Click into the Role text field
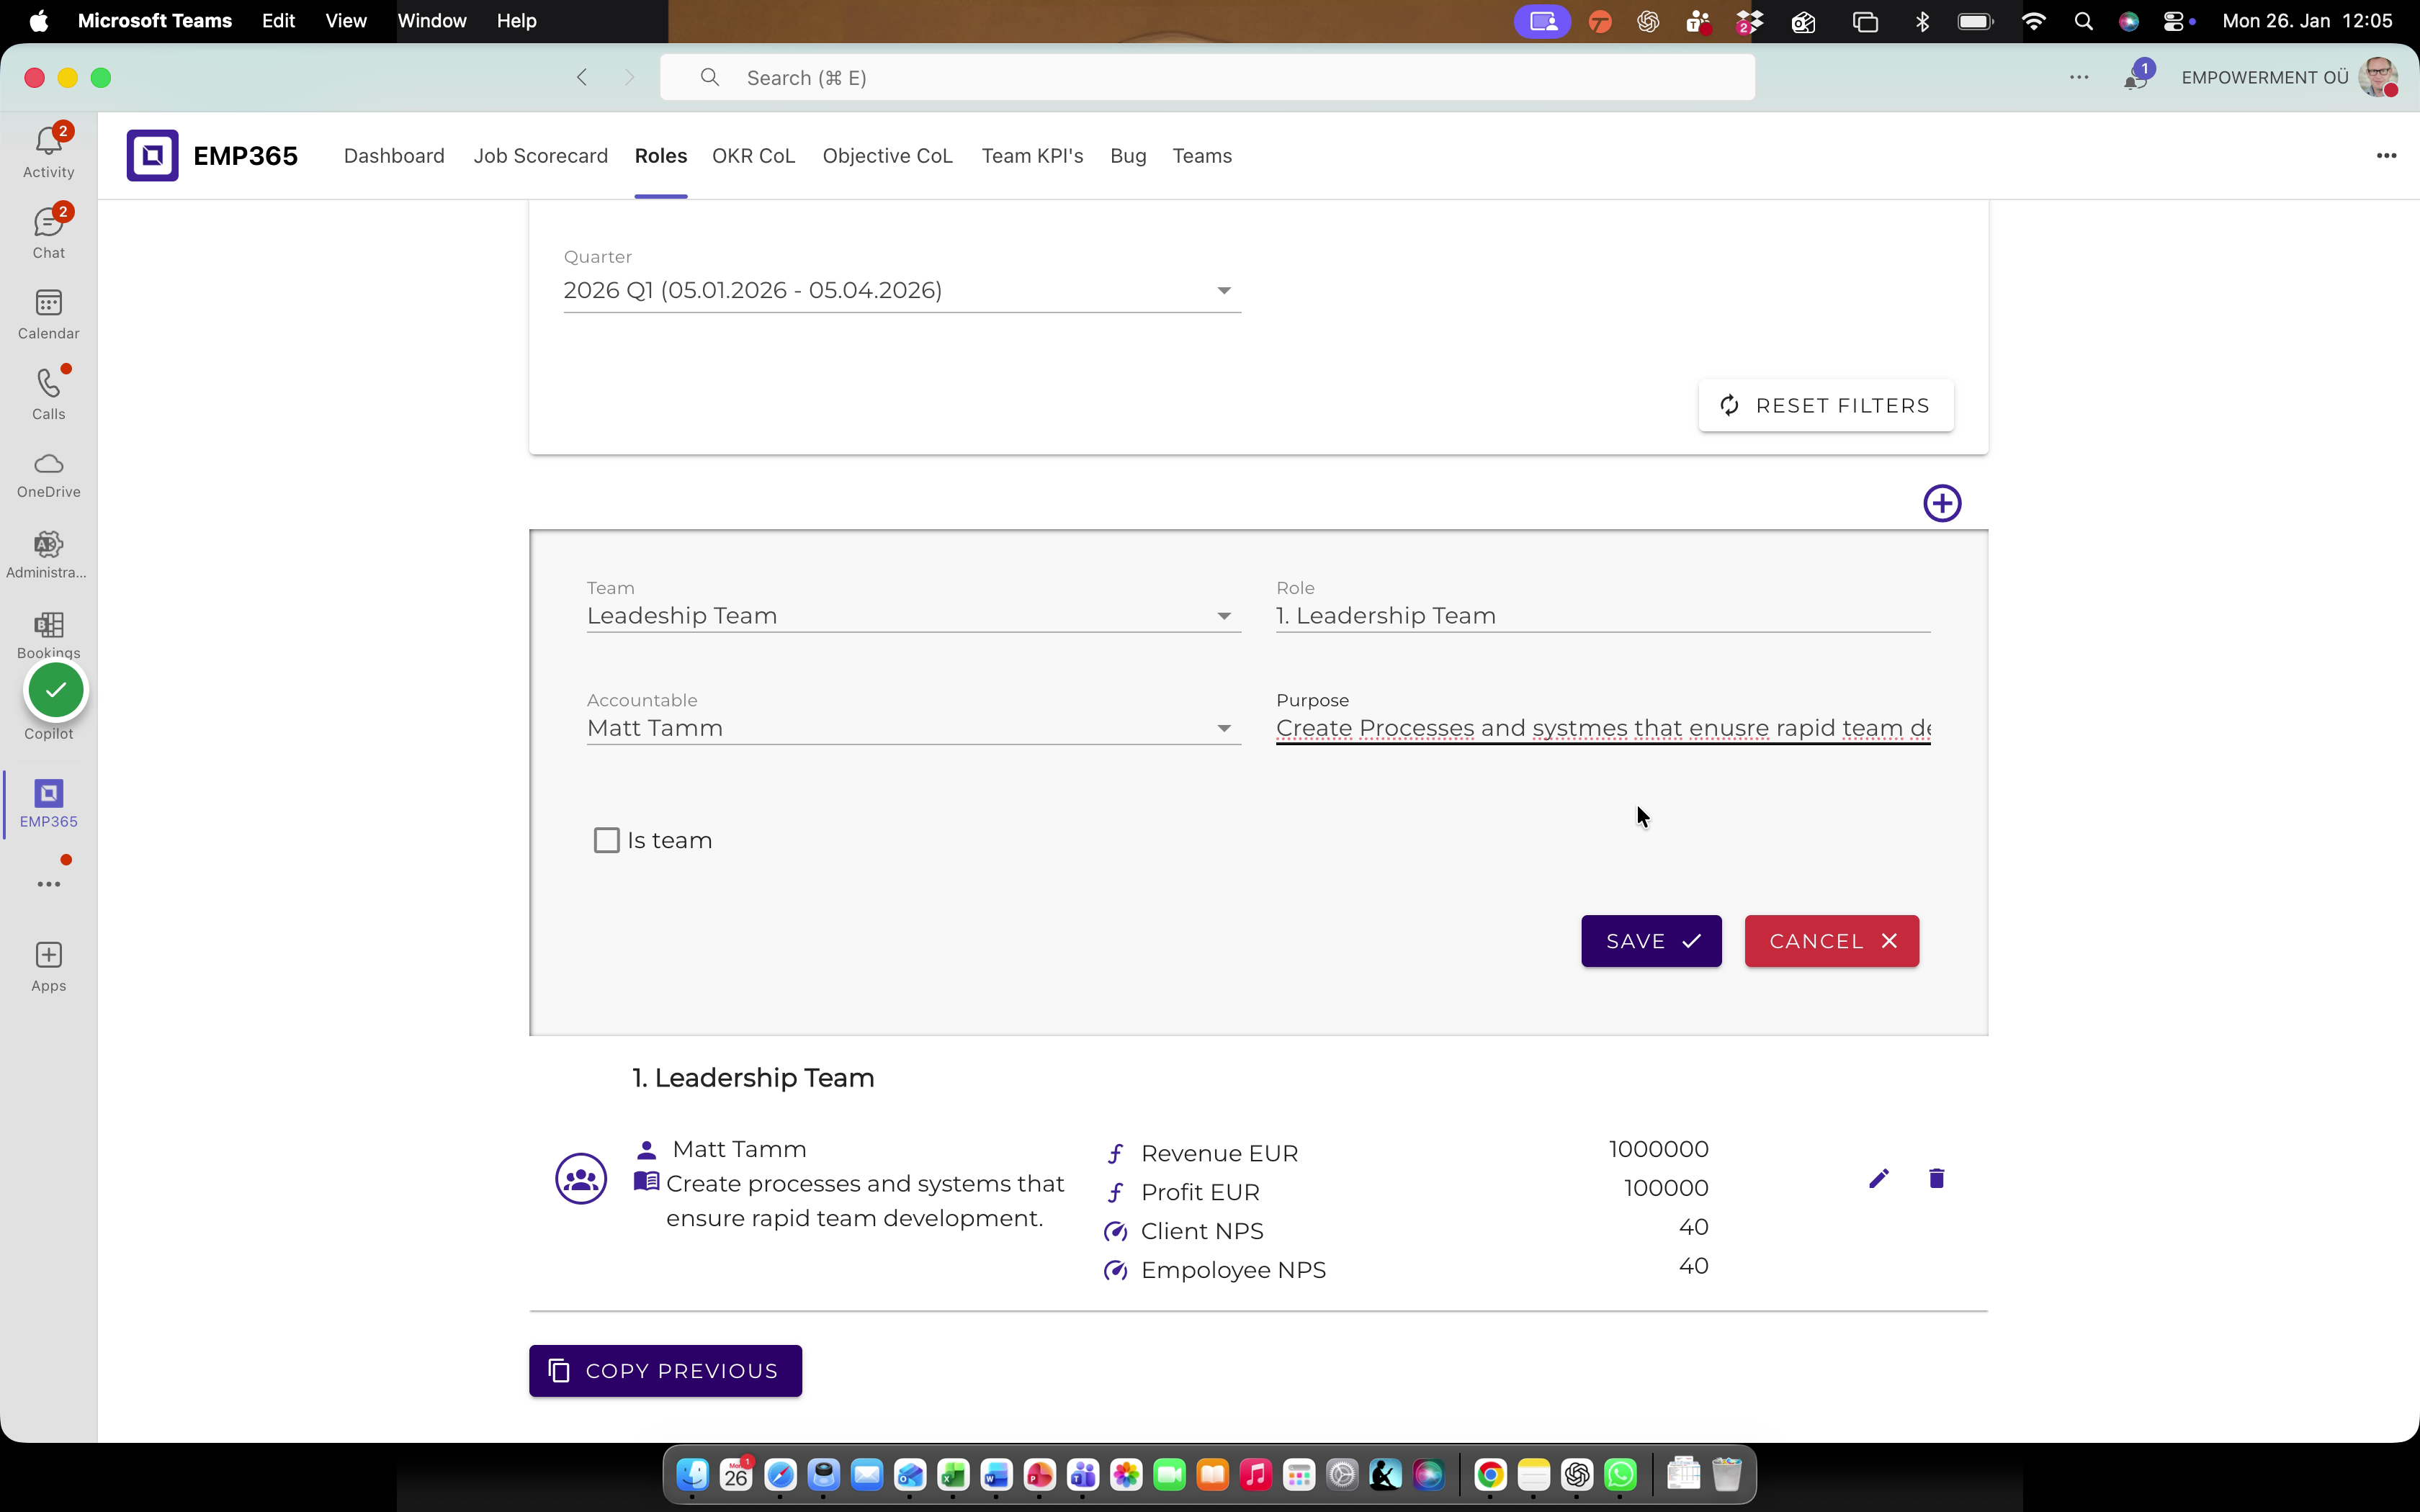The height and width of the screenshot is (1512, 2420). [x=1602, y=616]
